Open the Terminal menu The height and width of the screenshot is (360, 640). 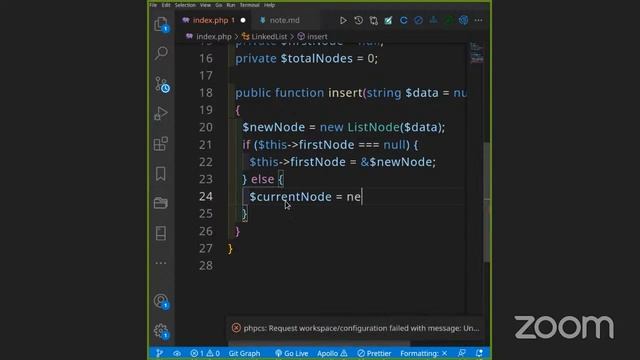pyautogui.click(x=249, y=5)
